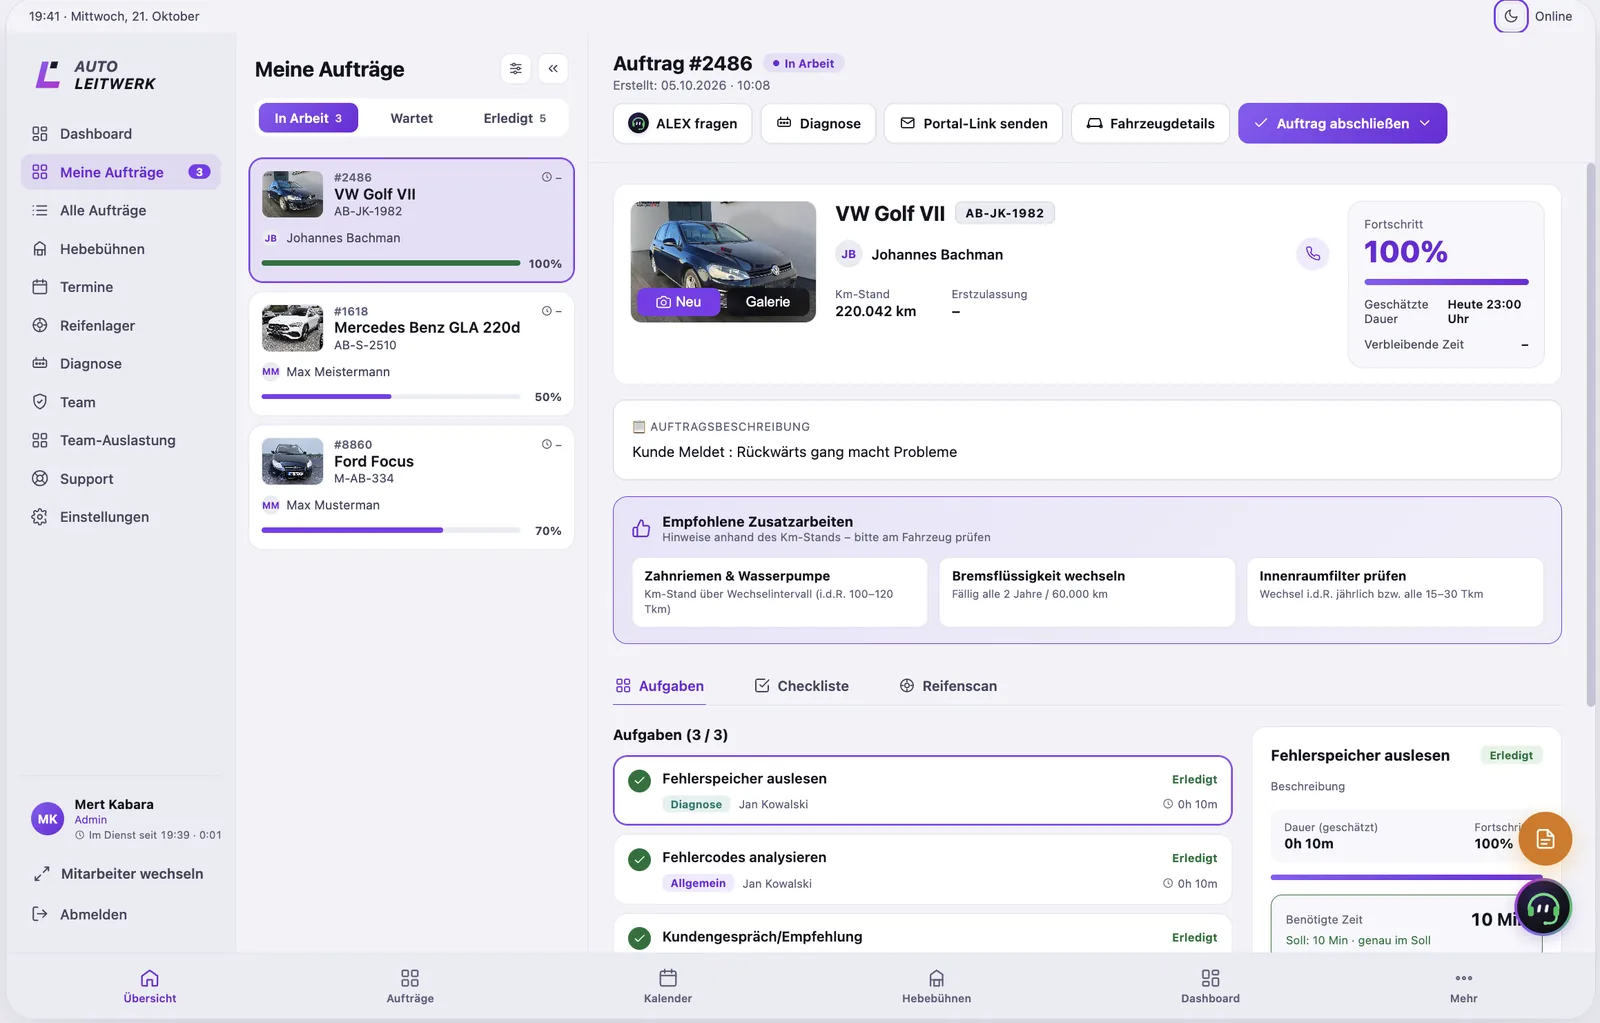Click ALEX fragen button
This screenshot has width=1600, height=1023.
pyautogui.click(x=682, y=123)
